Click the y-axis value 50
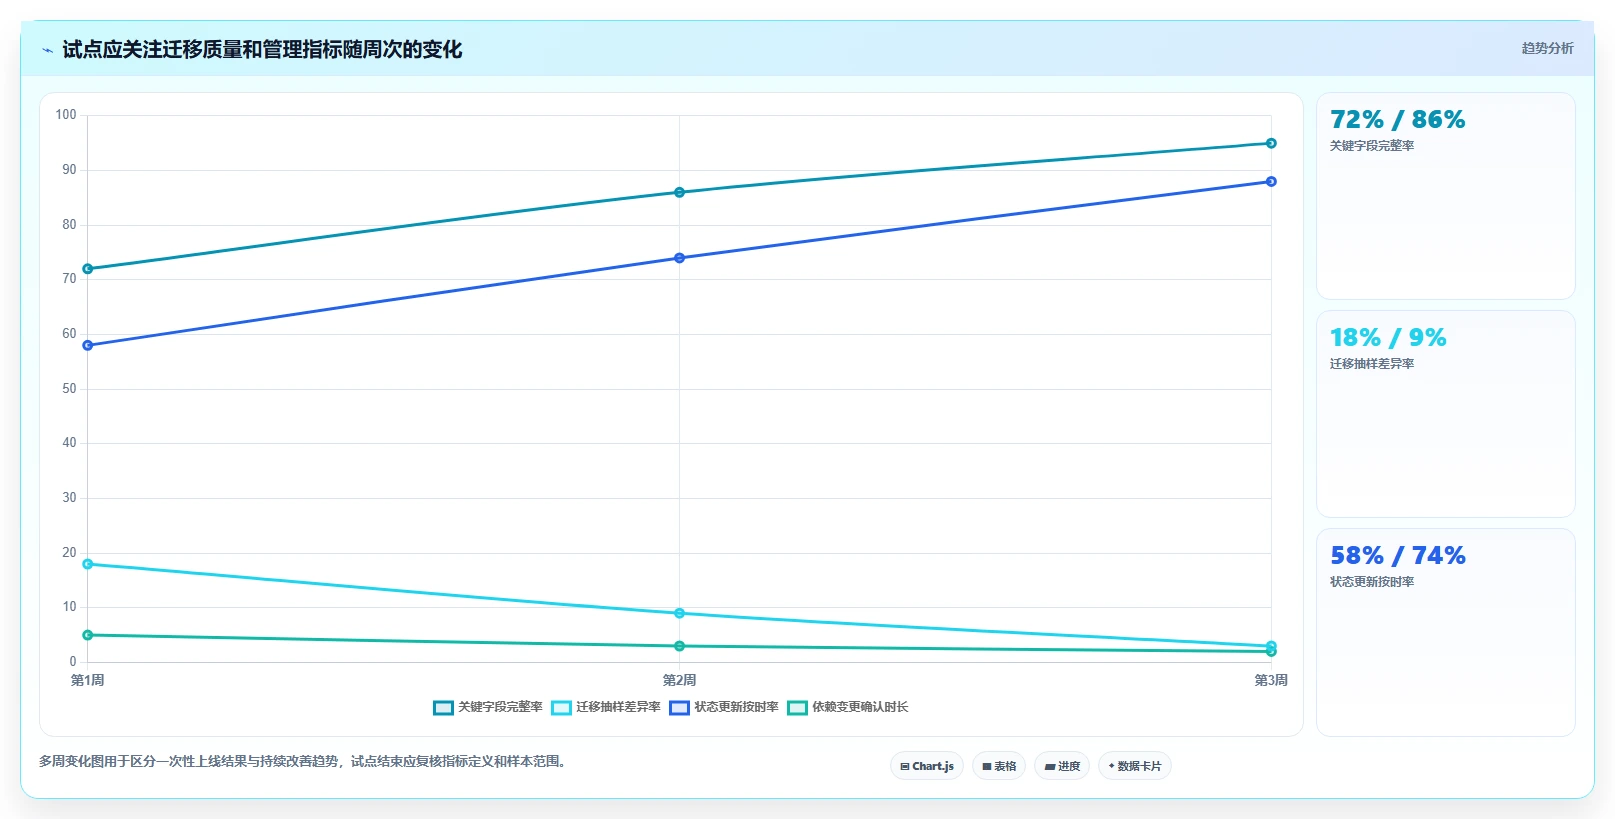1615x819 pixels. [x=69, y=389]
